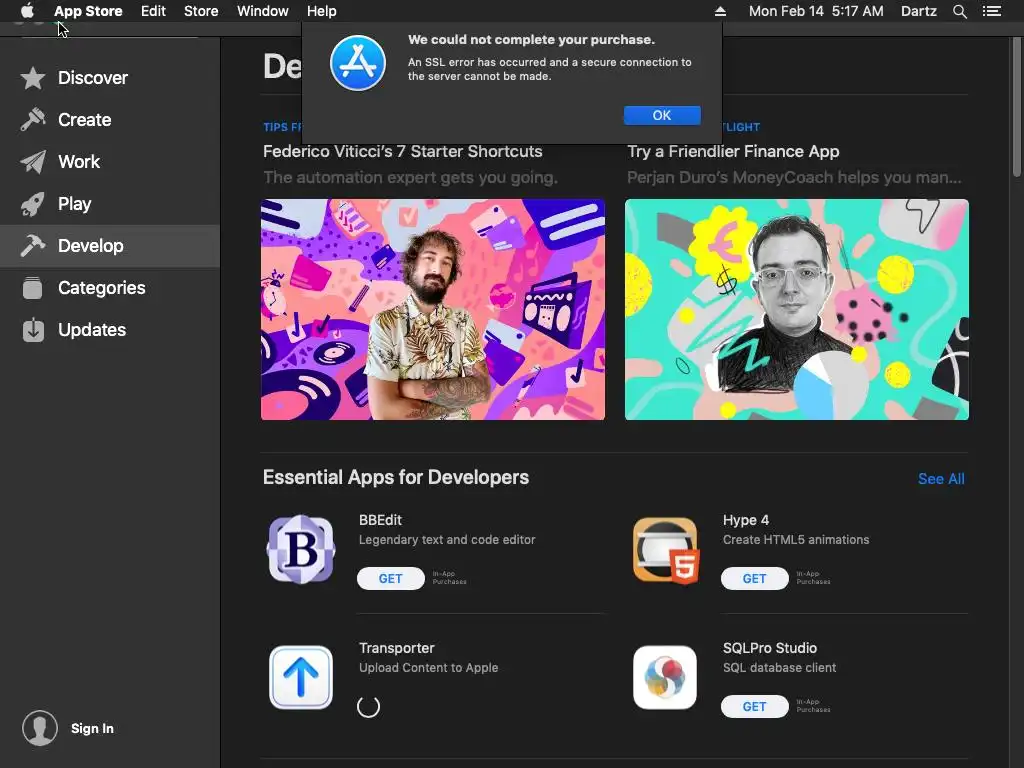This screenshot has width=1024, height=768.
Task: Click the Updates download arrow icon
Action: pos(33,330)
